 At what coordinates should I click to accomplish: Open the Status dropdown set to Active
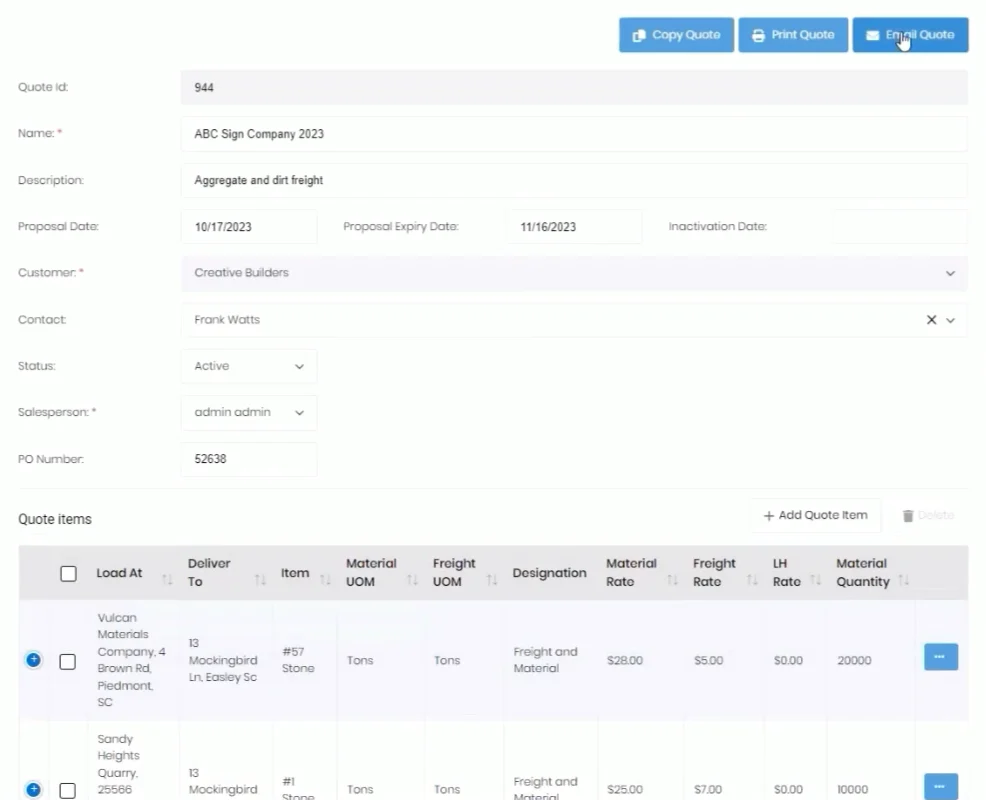249,366
